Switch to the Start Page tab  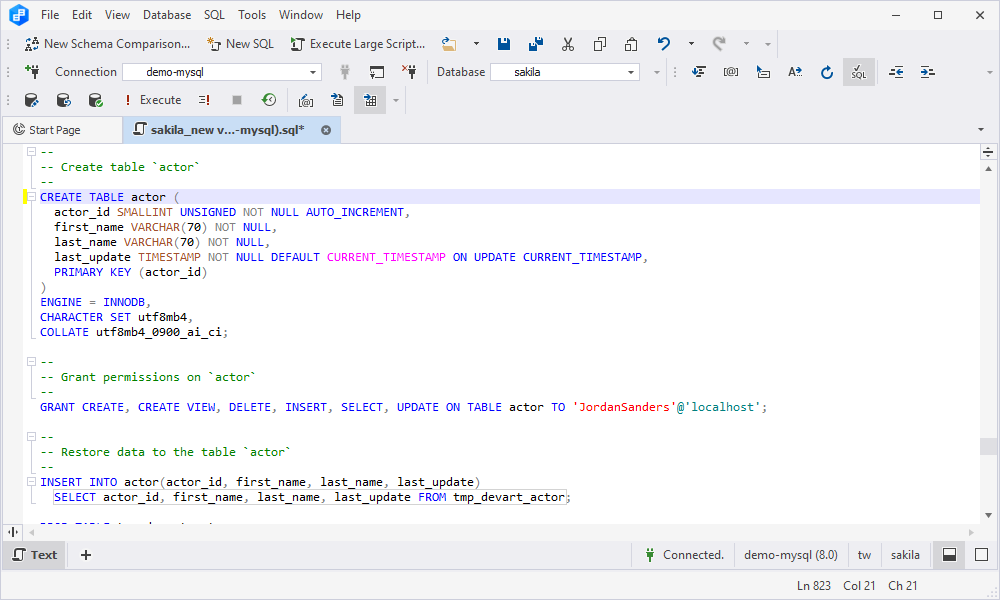point(62,130)
